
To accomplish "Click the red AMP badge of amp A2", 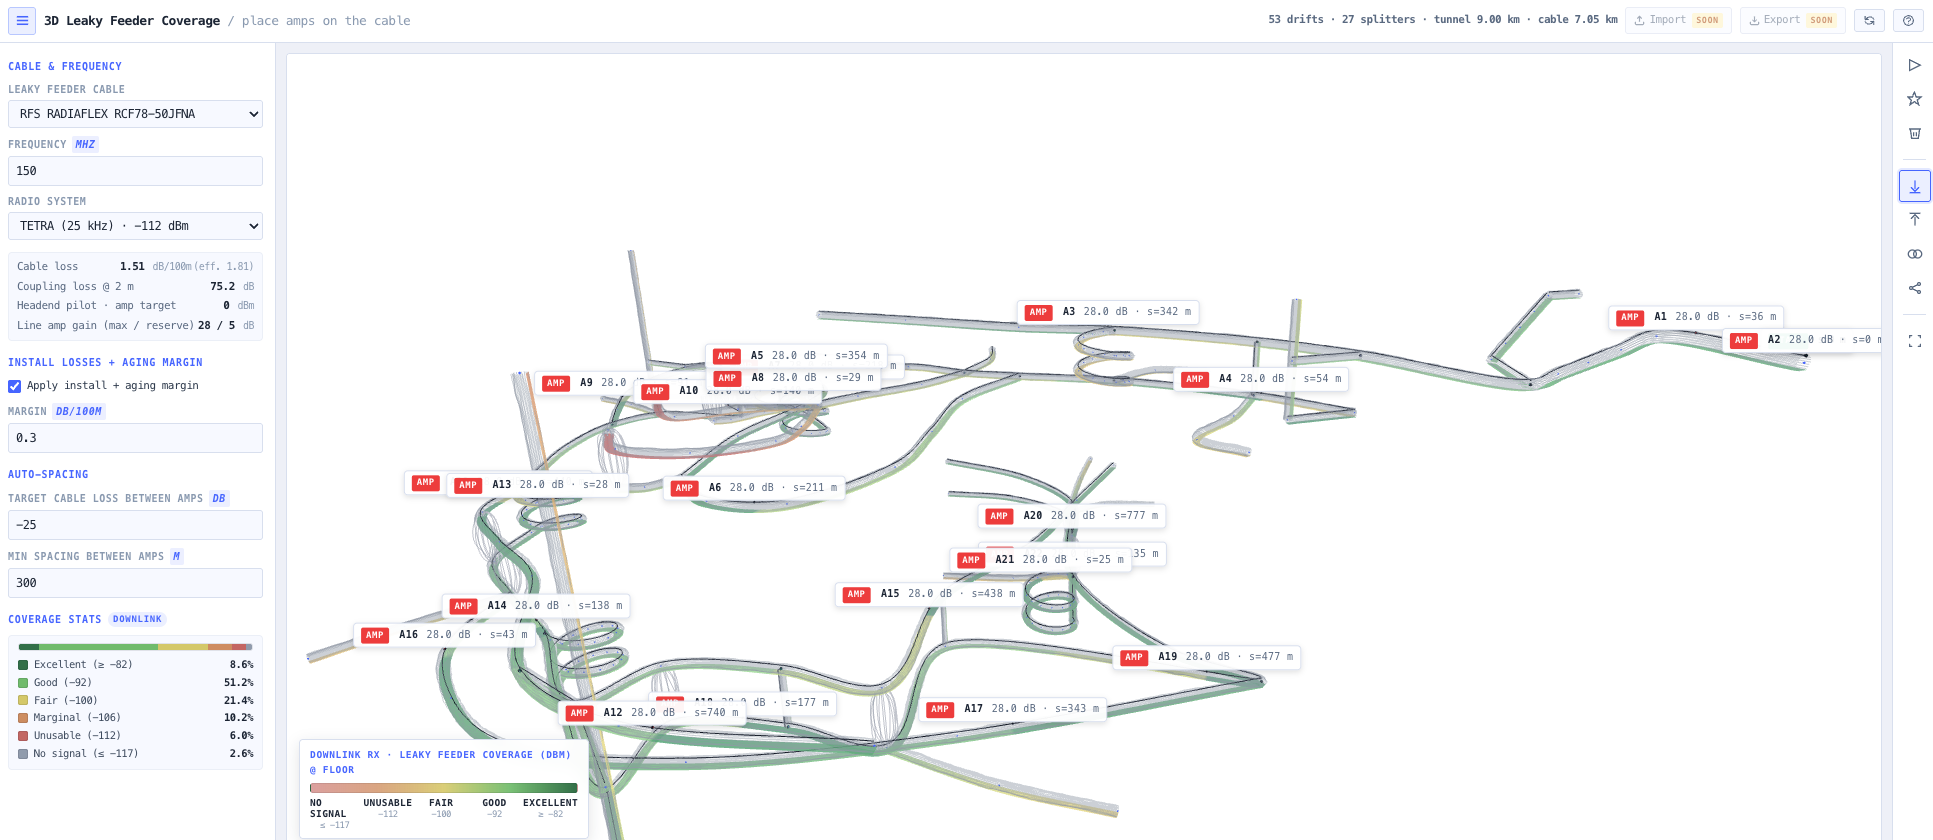I will pos(1744,340).
